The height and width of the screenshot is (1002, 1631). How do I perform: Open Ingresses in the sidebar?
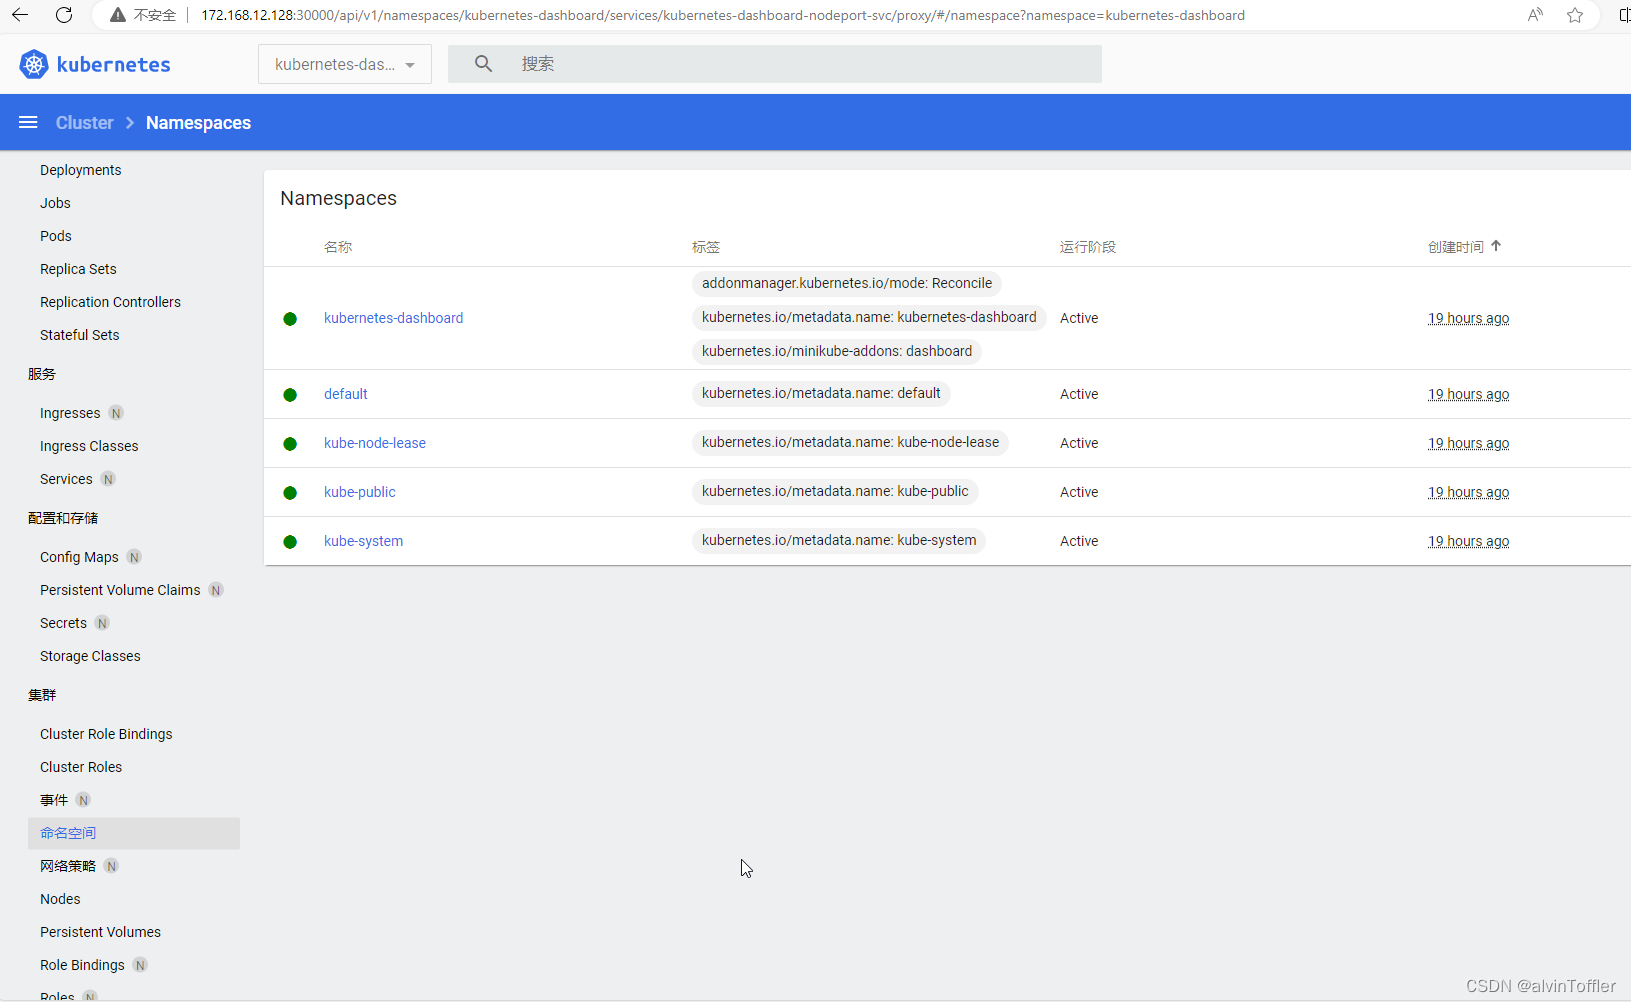click(x=70, y=413)
